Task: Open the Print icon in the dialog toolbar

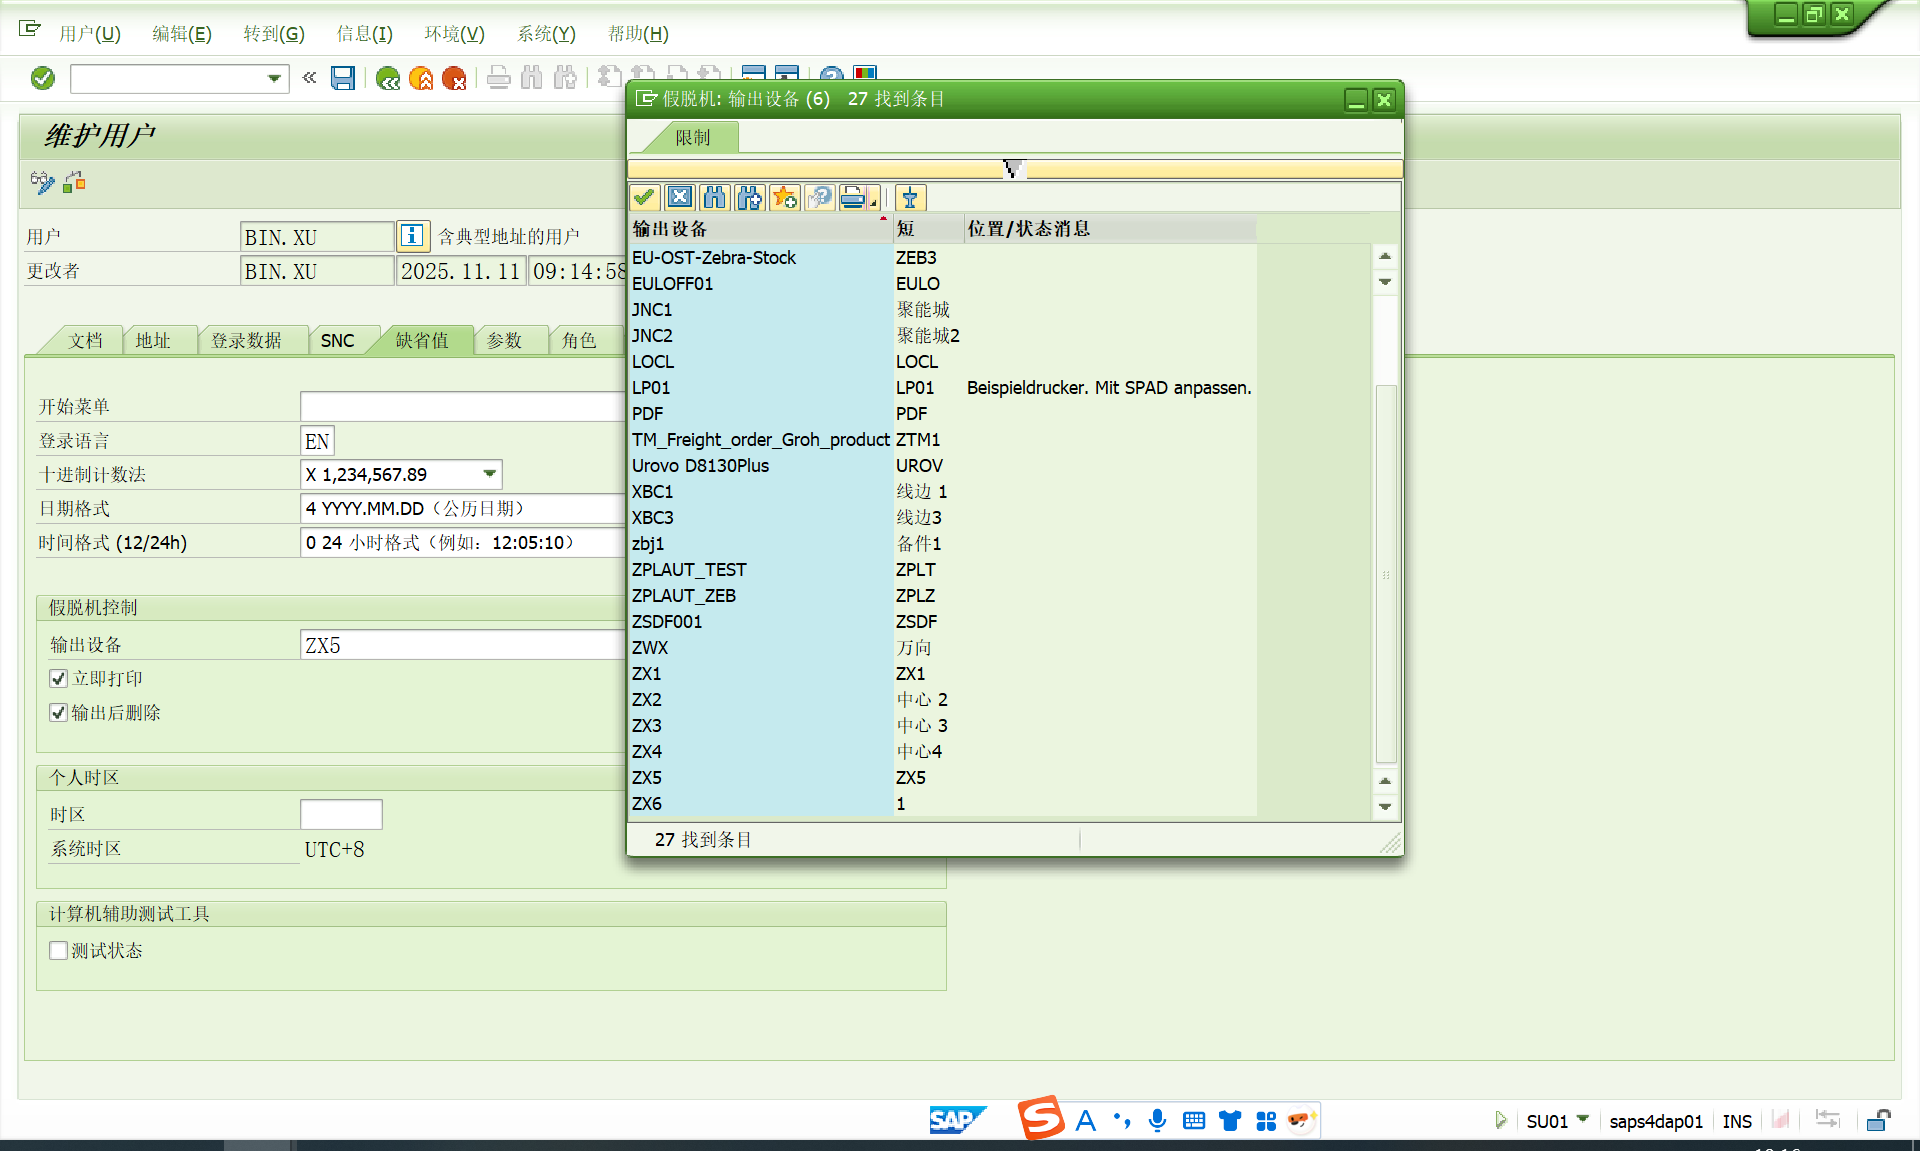Action: (x=852, y=197)
